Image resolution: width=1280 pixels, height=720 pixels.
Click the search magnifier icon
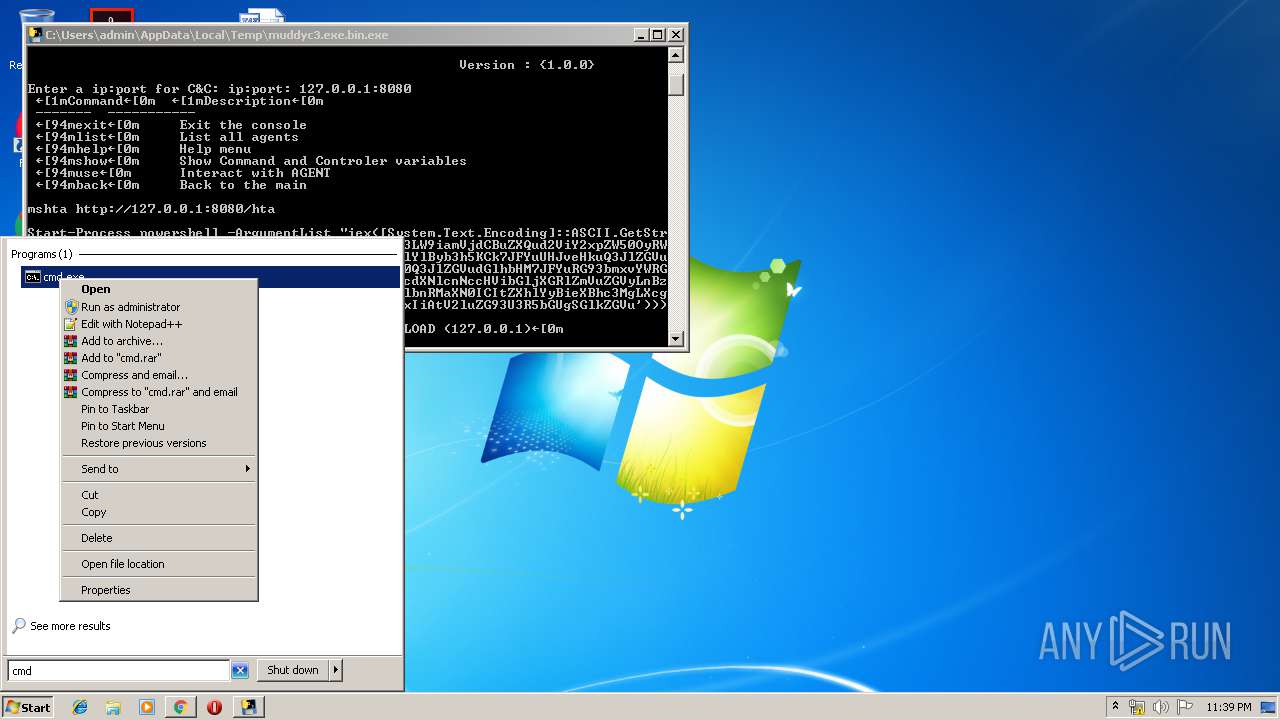(x=19, y=626)
